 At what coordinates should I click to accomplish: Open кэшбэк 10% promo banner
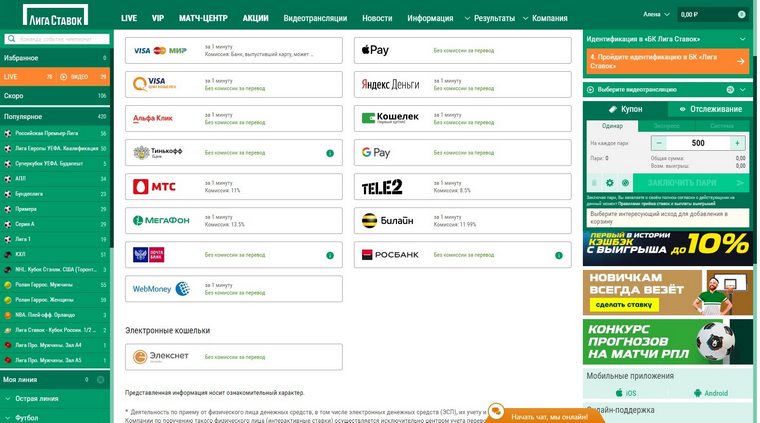[668, 249]
